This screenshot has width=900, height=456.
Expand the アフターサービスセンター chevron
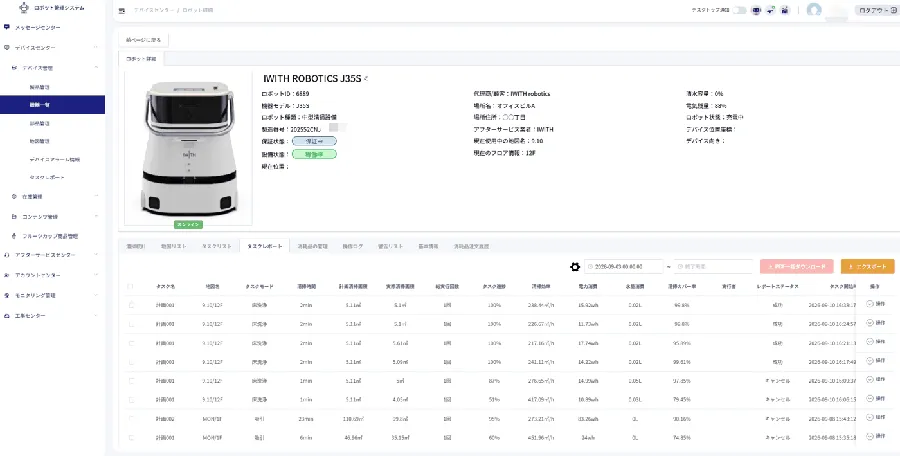pyautogui.click(x=96, y=254)
